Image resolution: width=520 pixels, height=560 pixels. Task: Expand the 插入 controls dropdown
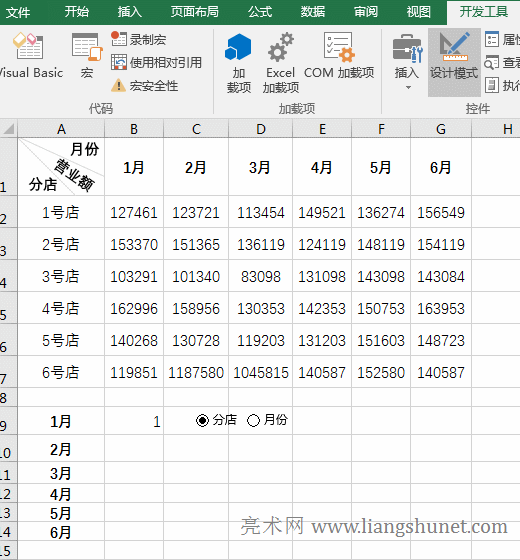[x=407, y=61]
